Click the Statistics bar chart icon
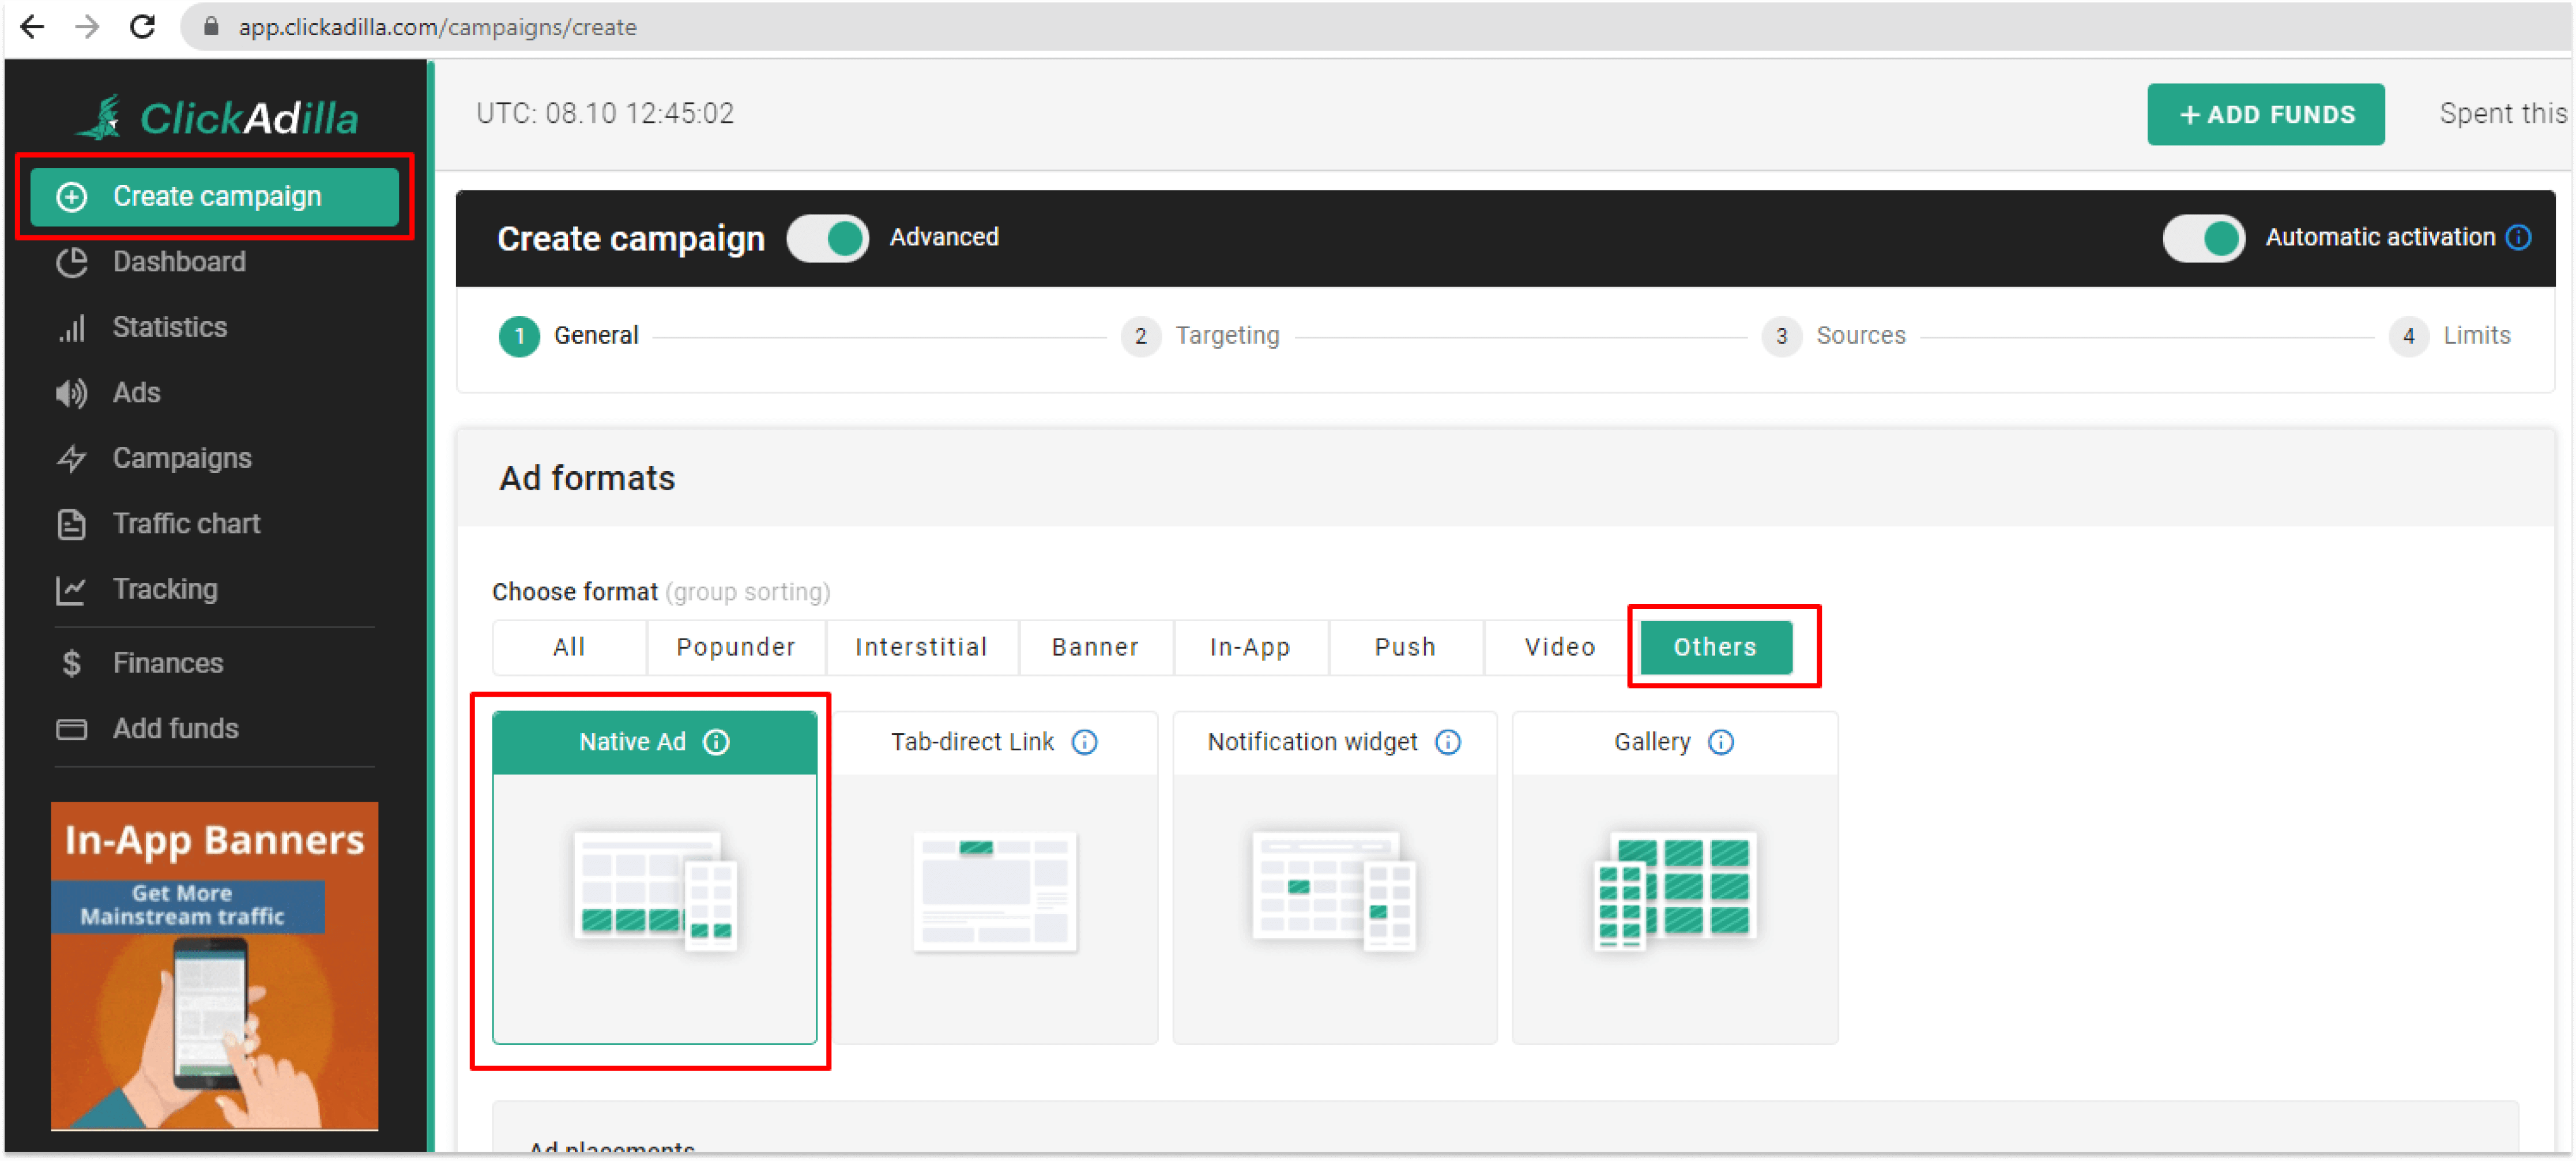The width and height of the screenshot is (2576, 1161). (71, 328)
